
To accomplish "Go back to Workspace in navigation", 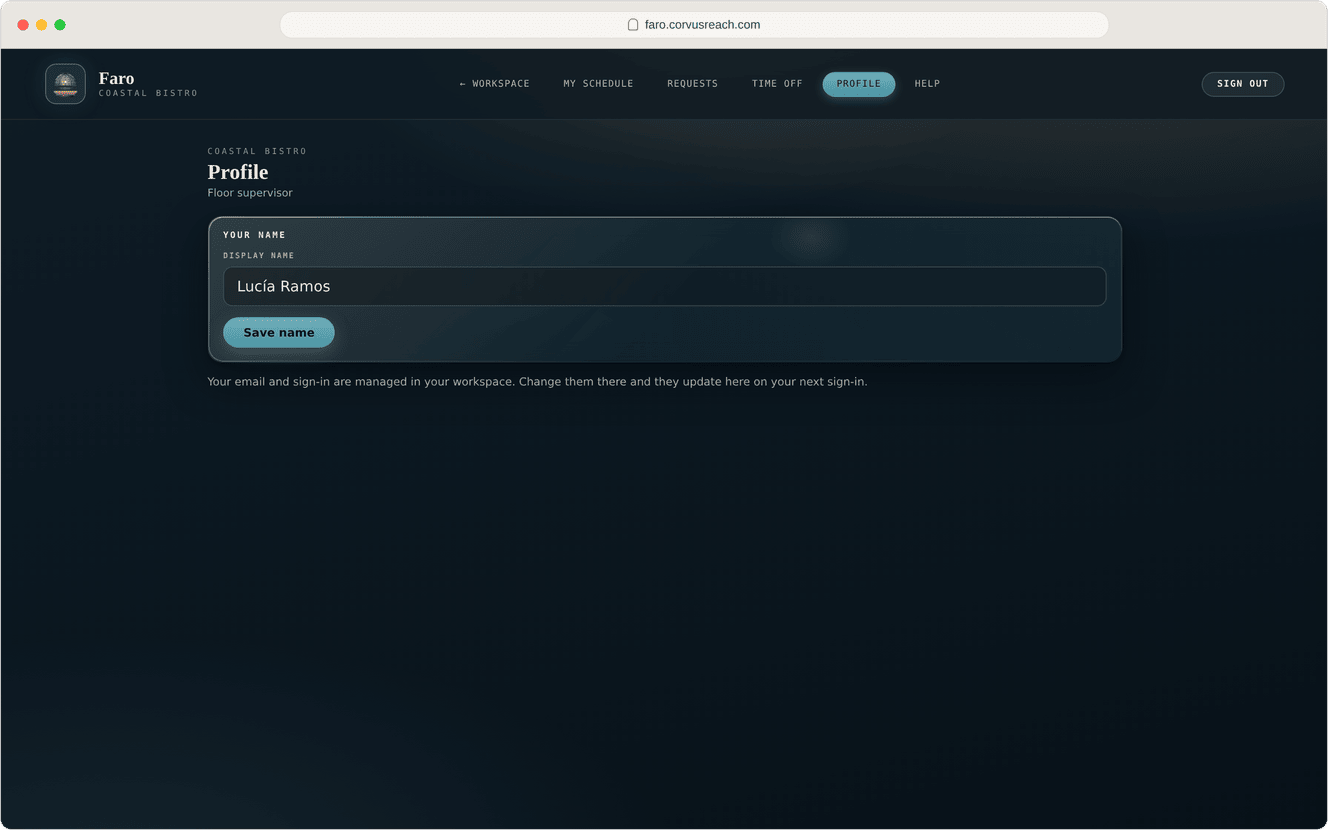I will [x=495, y=84].
